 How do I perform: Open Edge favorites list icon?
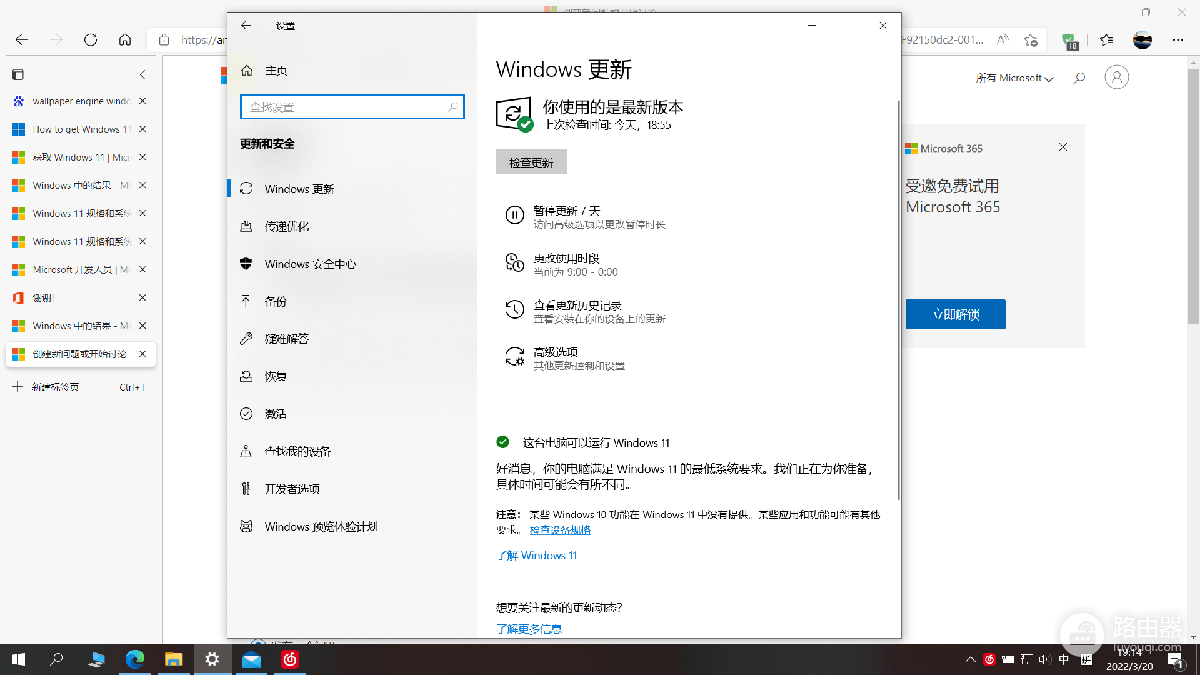click(x=1106, y=40)
